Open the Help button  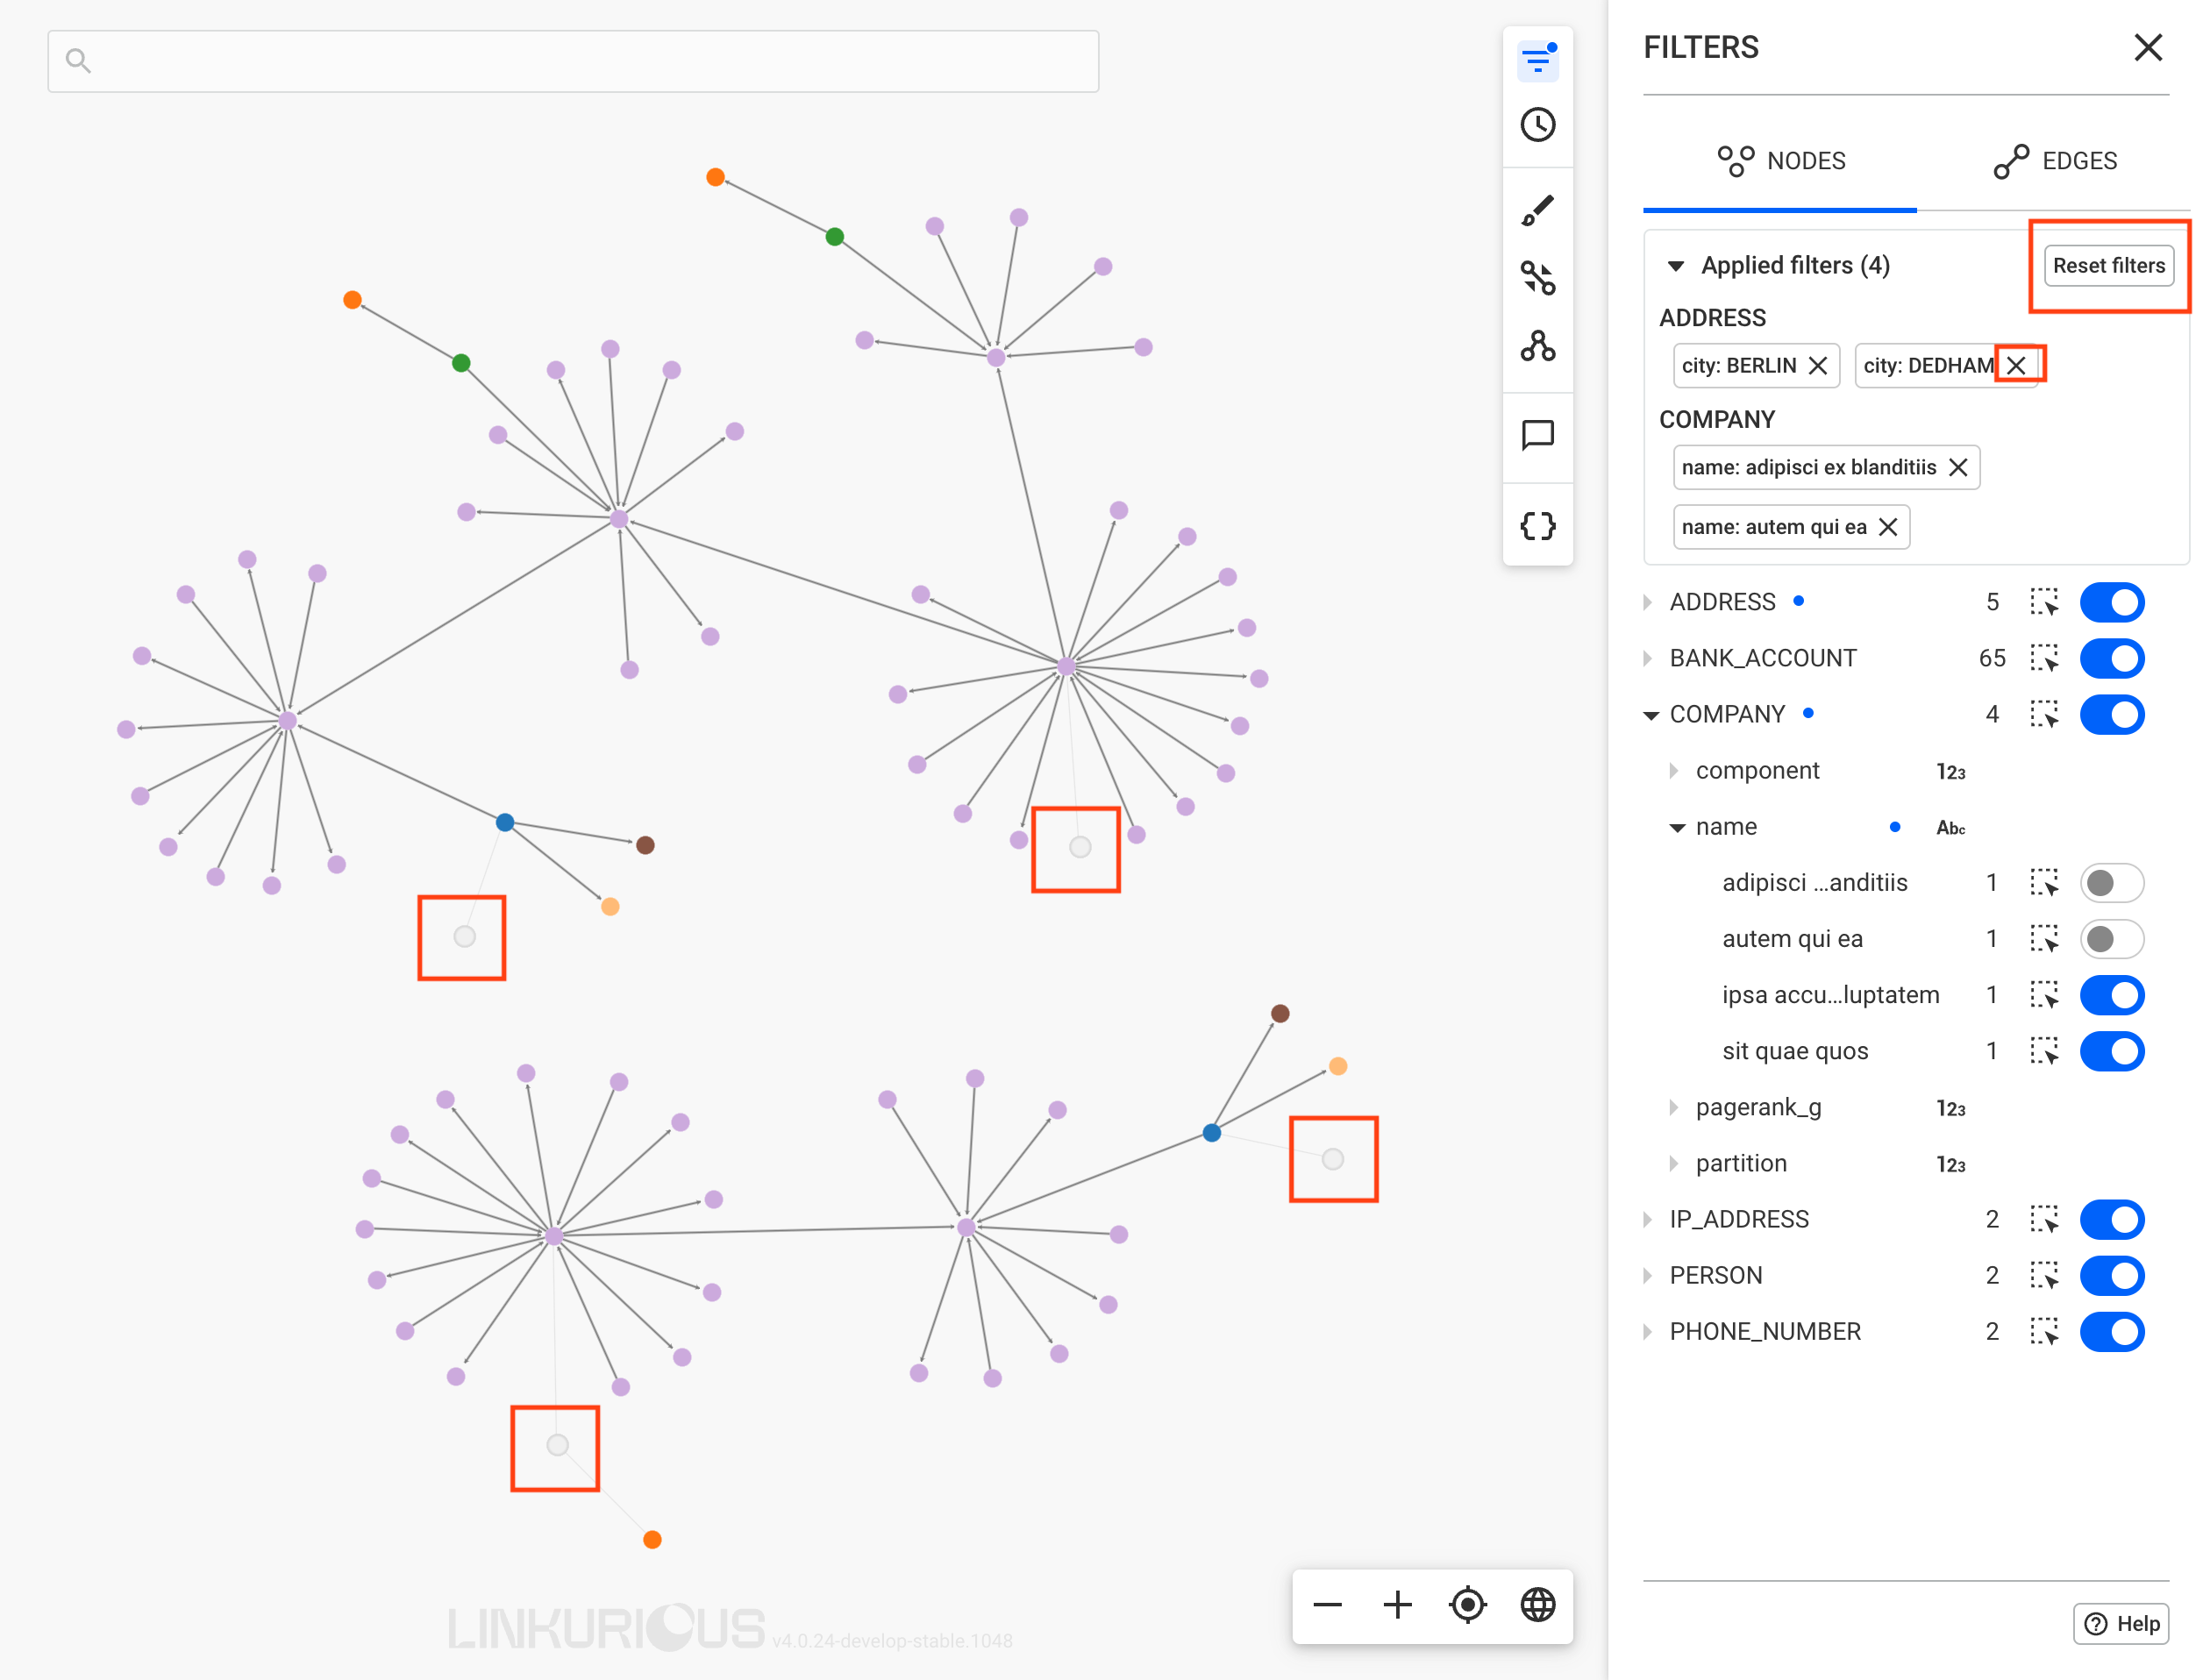2120,1623
